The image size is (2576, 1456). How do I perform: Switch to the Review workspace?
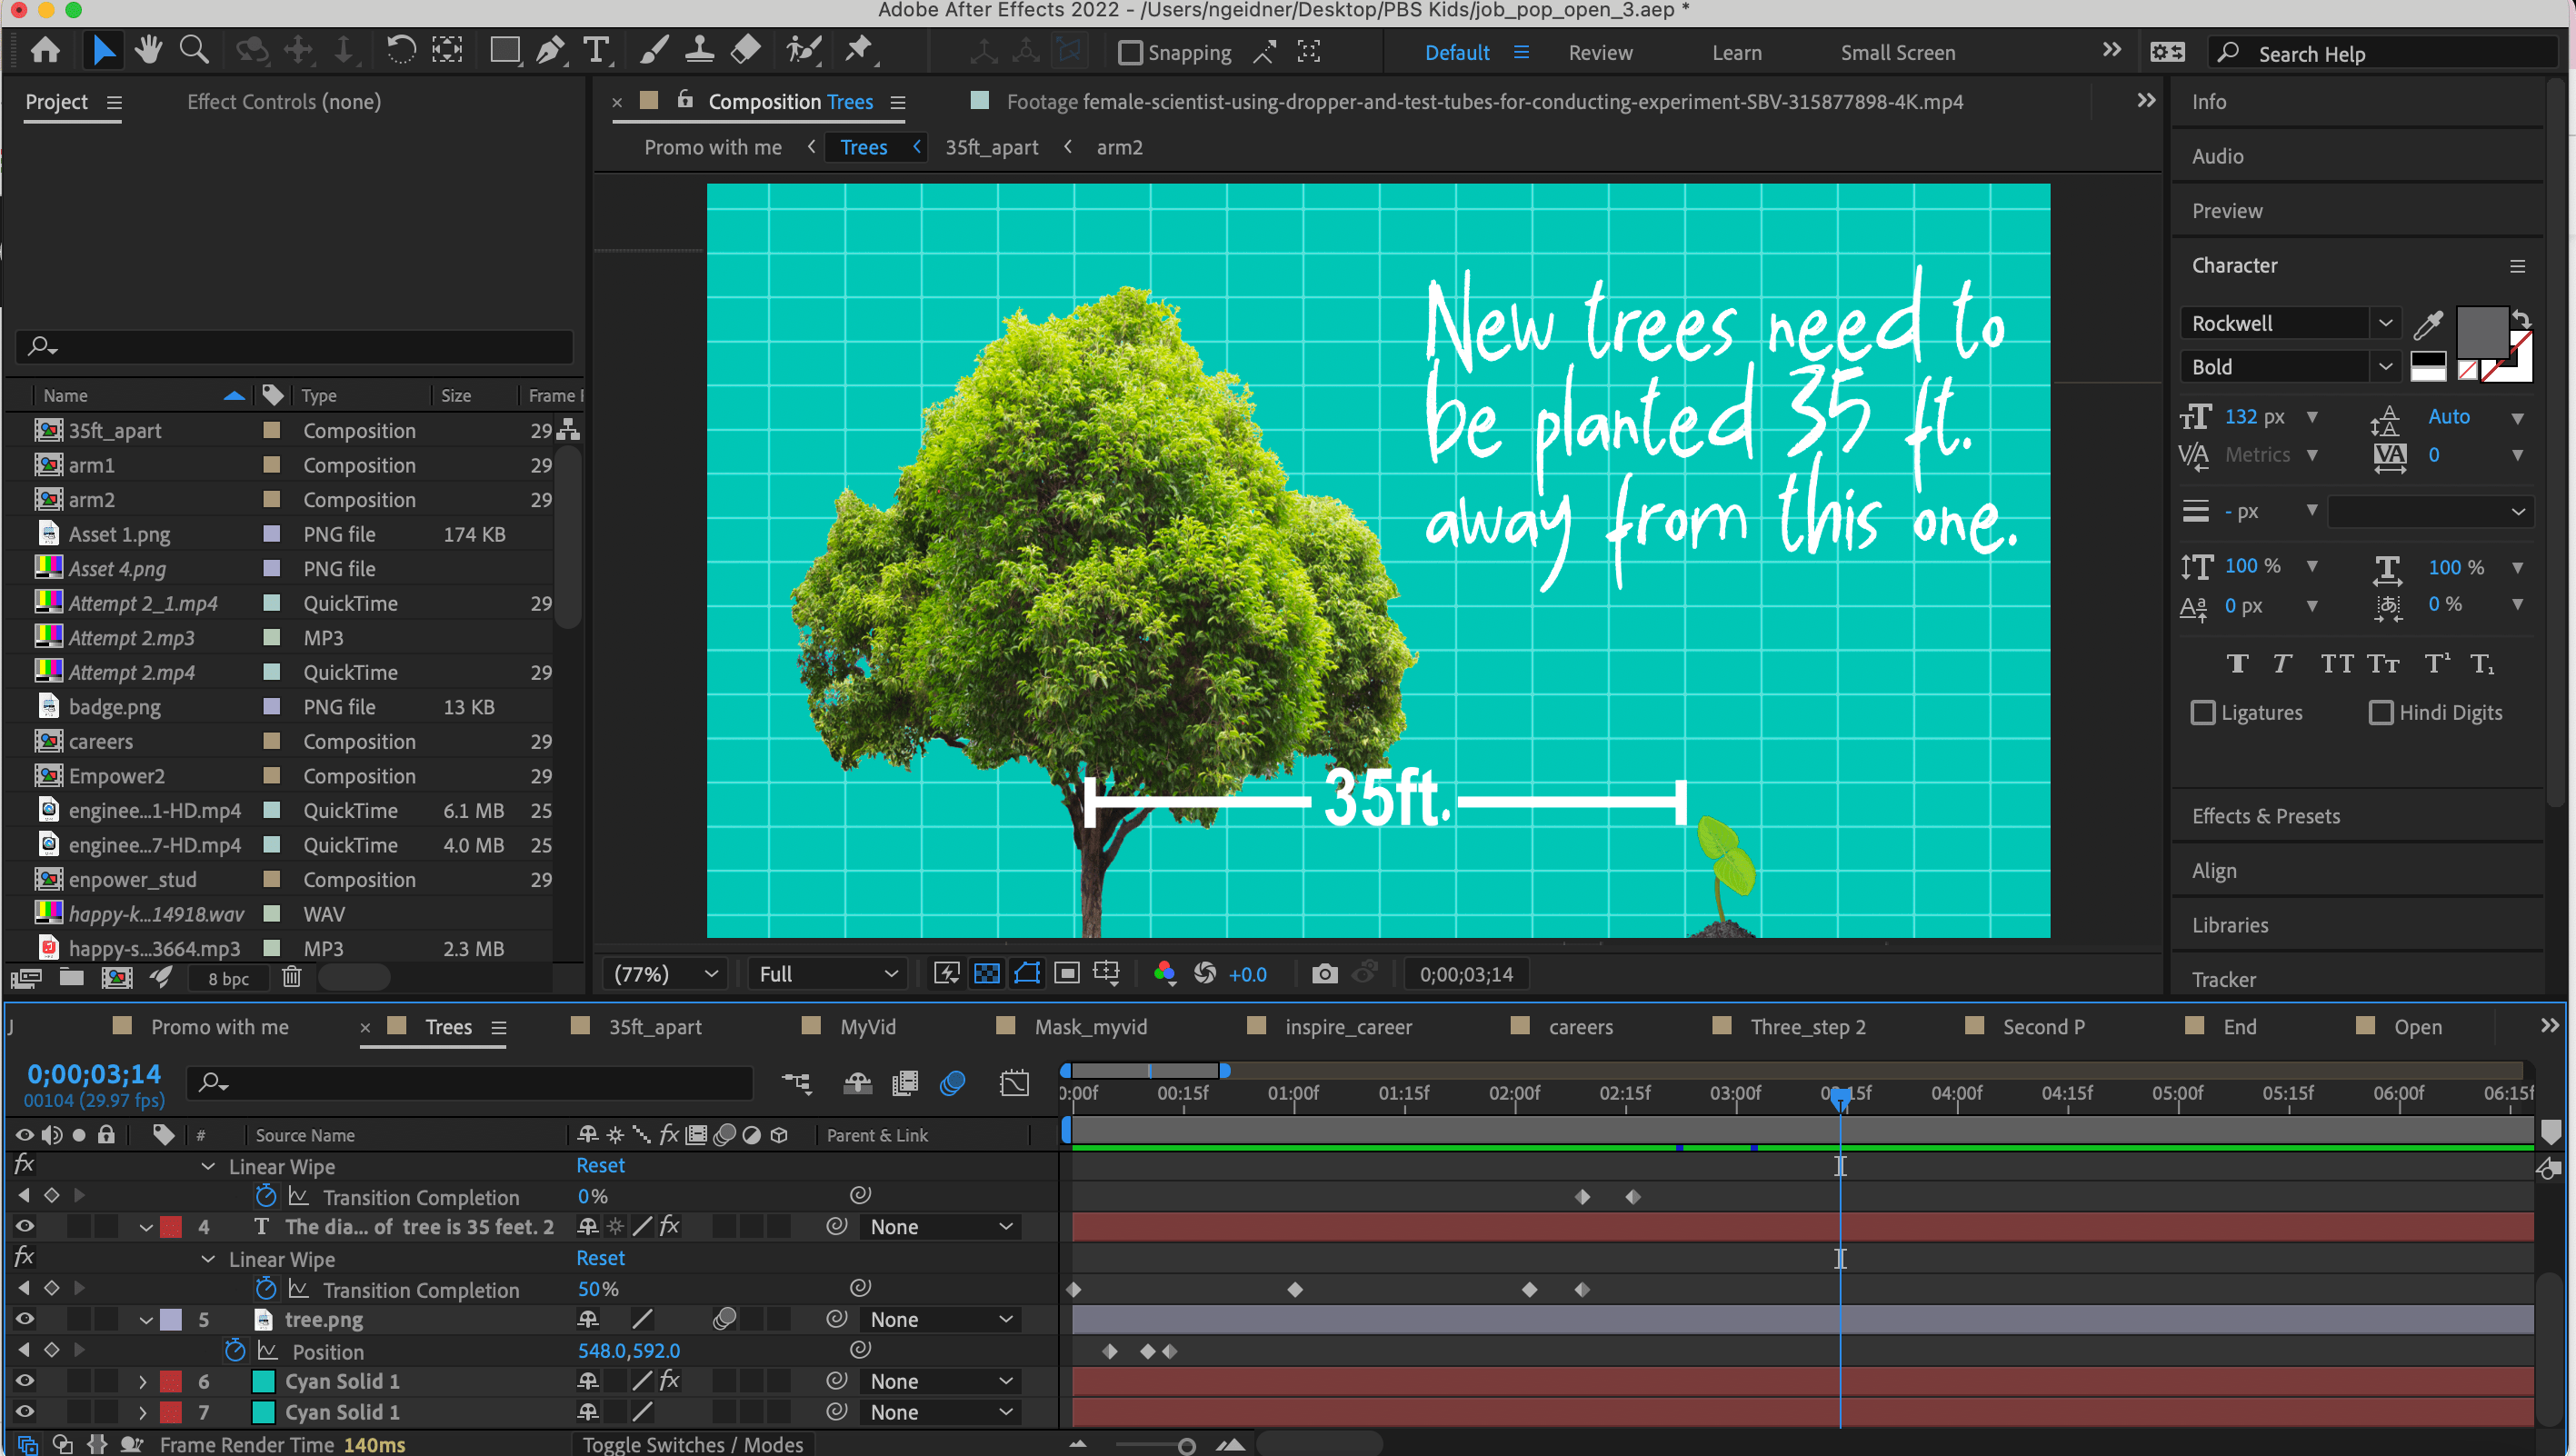click(1599, 53)
